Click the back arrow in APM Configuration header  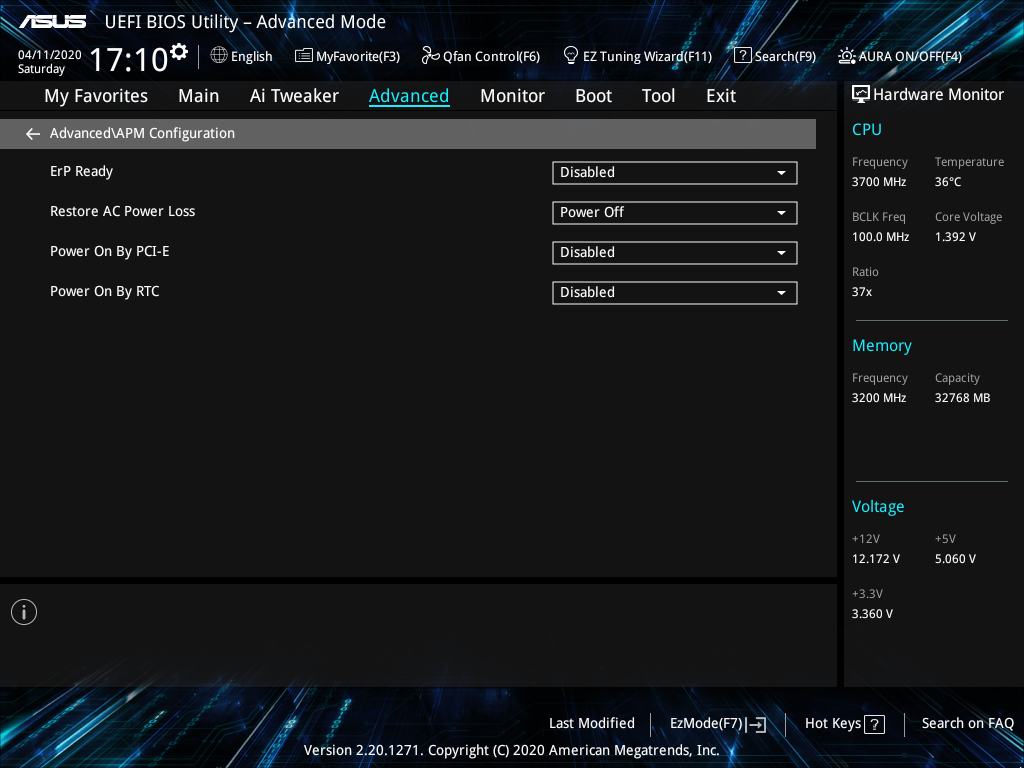[33, 134]
